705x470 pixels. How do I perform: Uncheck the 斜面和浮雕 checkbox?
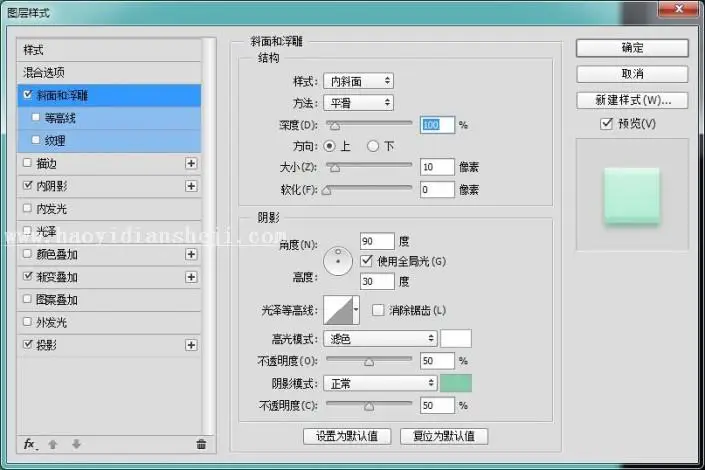(28, 94)
